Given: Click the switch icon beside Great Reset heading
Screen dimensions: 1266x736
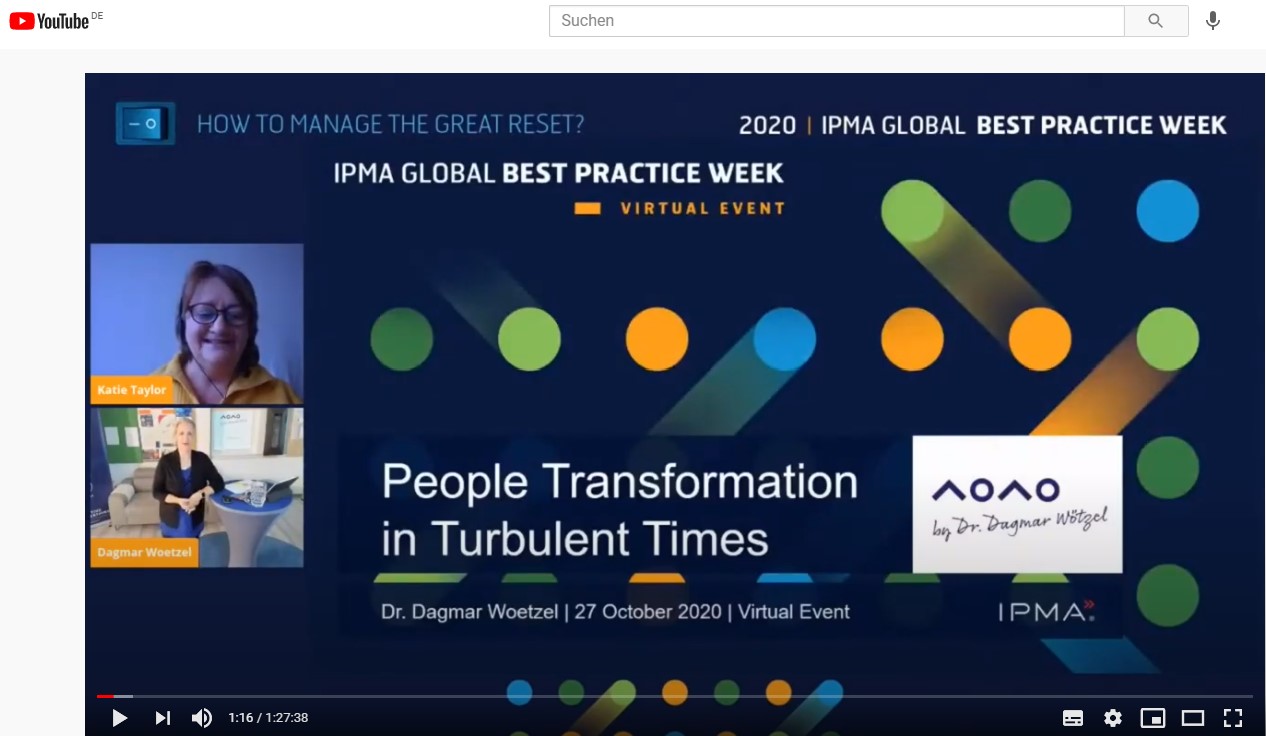Looking at the screenshot, I should point(145,124).
